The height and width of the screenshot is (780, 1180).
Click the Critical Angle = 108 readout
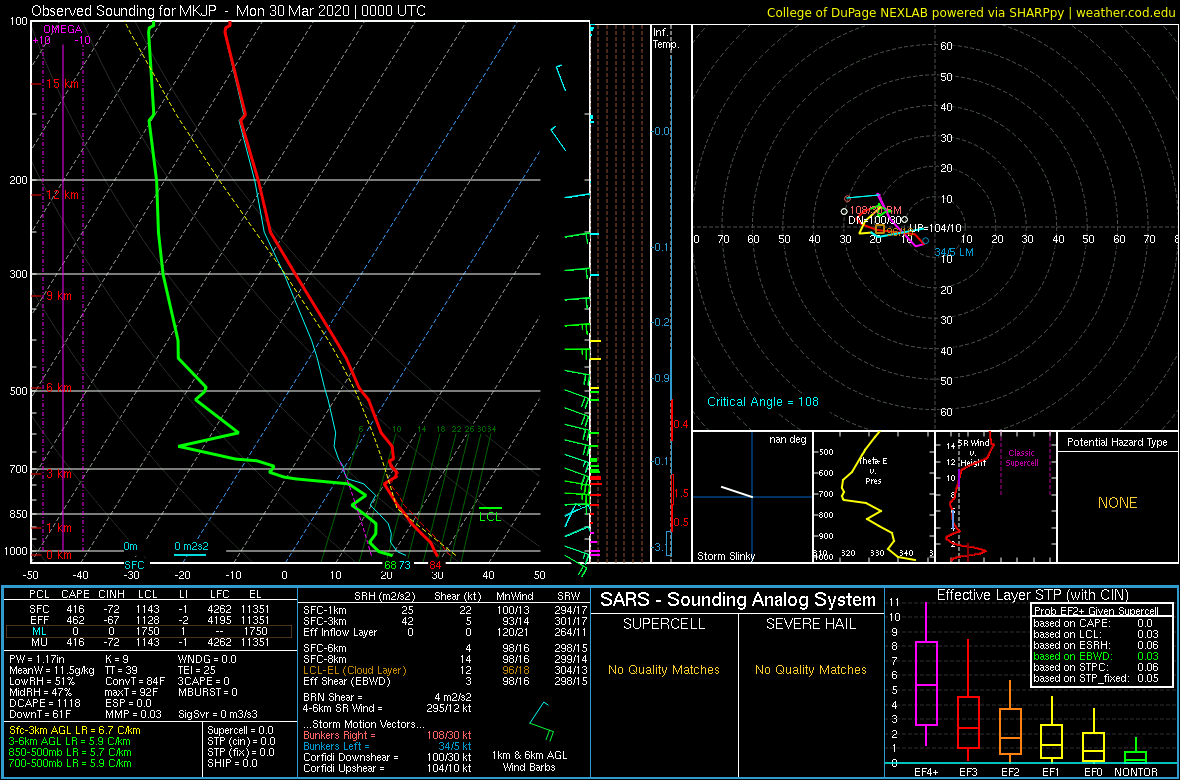tap(762, 401)
